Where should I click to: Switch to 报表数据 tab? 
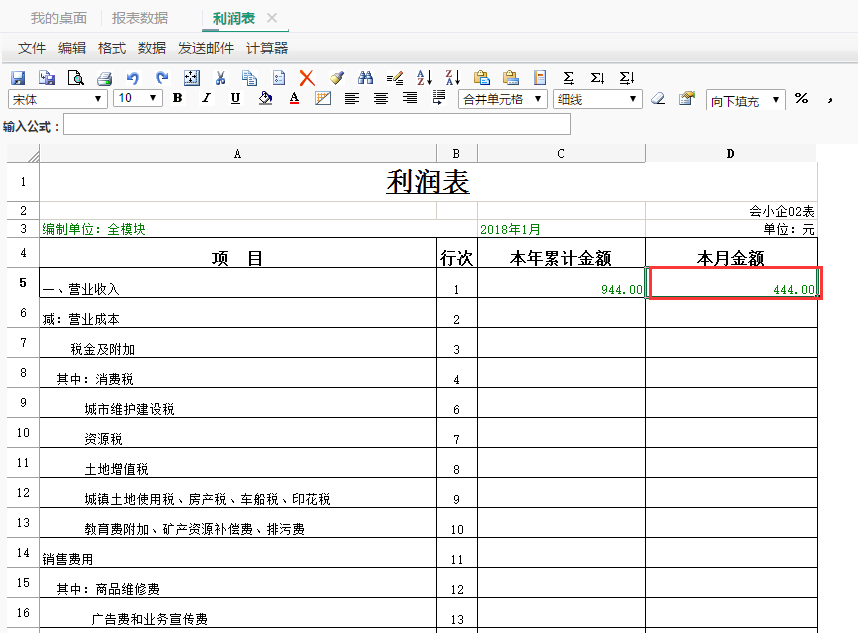140,18
